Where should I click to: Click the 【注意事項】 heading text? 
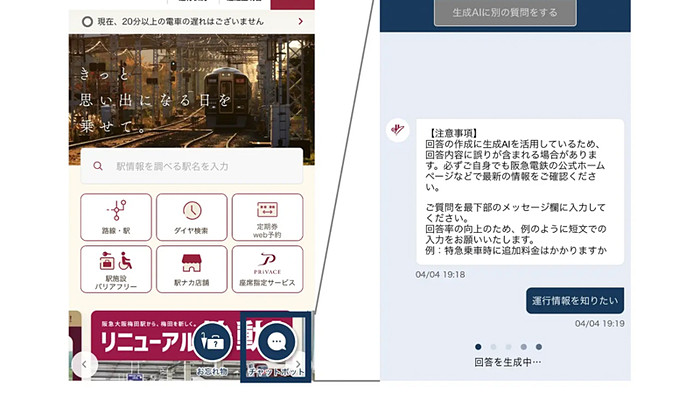(x=453, y=133)
